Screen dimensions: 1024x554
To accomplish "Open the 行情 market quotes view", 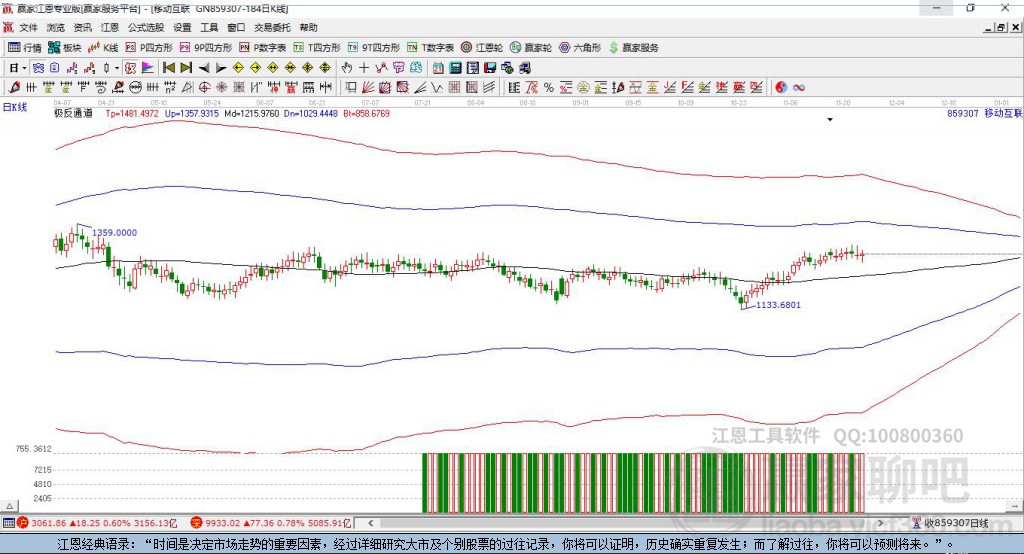I will tap(24, 48).
